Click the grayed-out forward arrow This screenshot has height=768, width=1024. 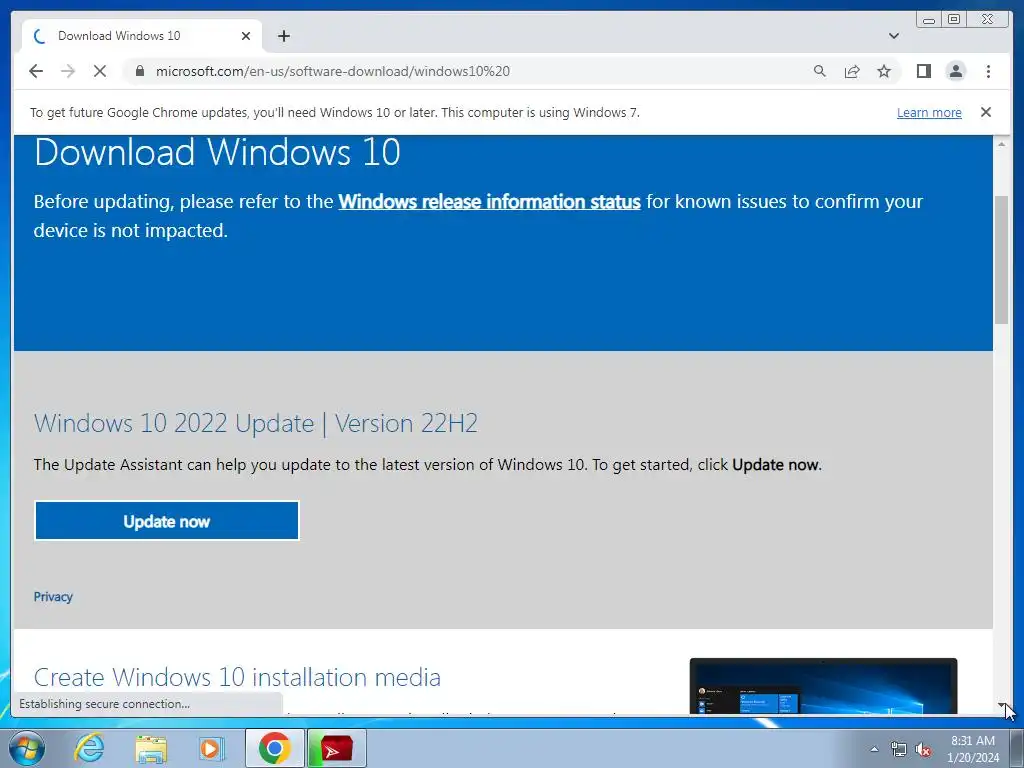point(68,71)
